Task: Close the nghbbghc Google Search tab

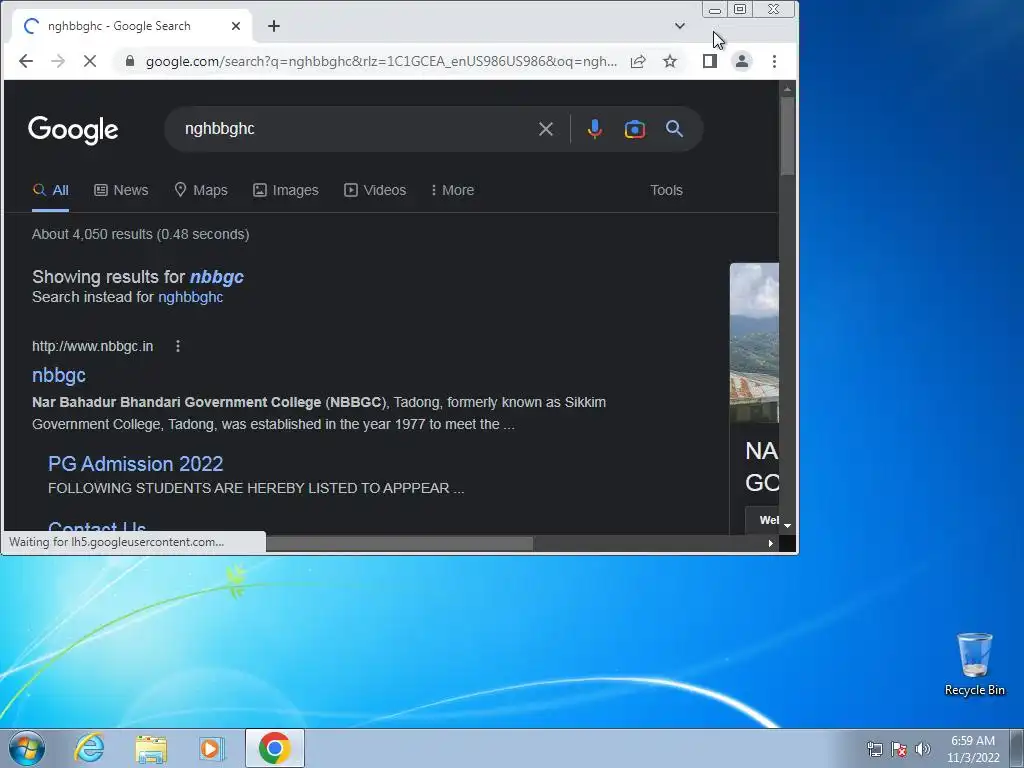Action: click(236, 26)
